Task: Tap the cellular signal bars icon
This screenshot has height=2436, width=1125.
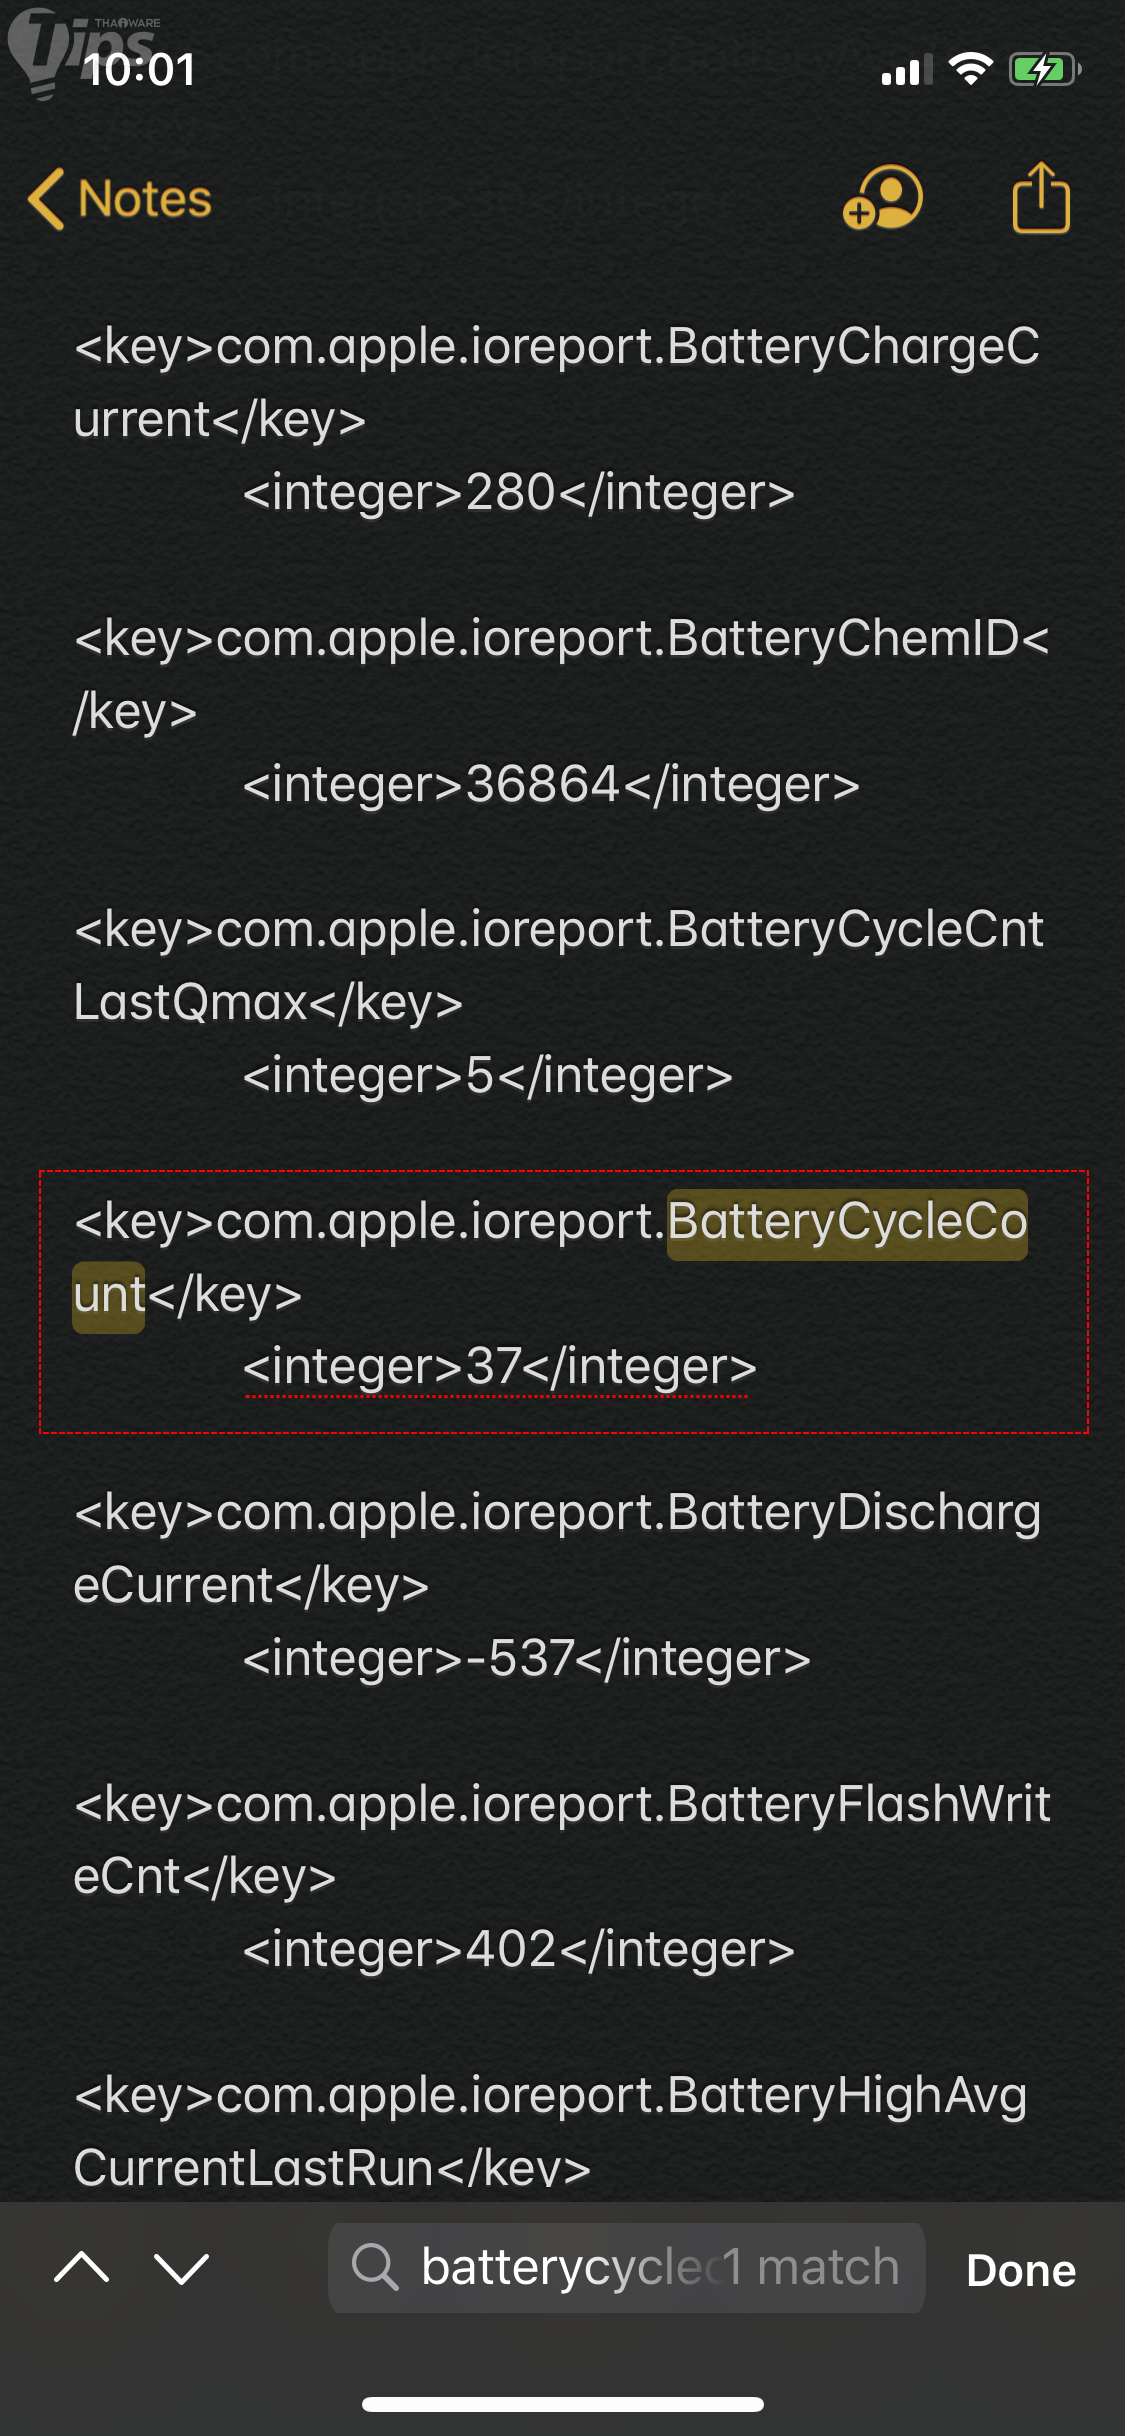Action: (906, 71)
